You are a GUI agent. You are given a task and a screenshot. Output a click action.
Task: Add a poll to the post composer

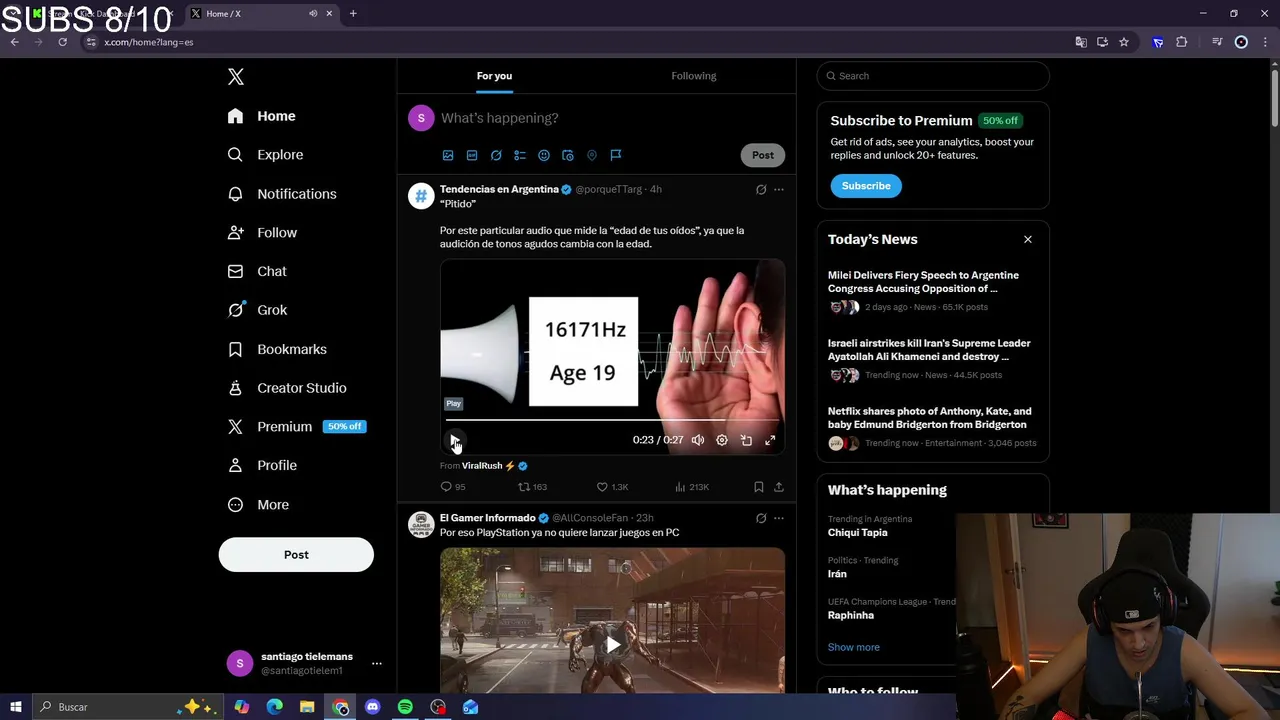tap(520, 155)
